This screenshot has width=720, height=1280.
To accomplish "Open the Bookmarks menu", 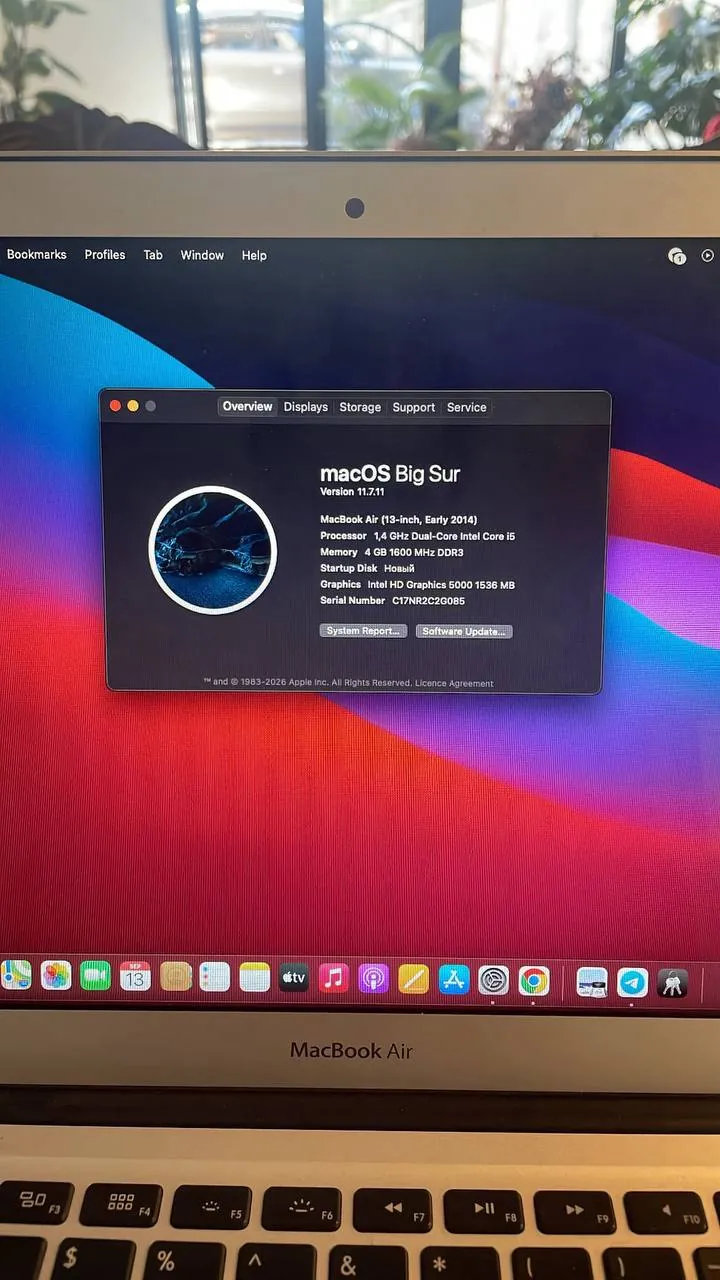I will click(37, 255).
